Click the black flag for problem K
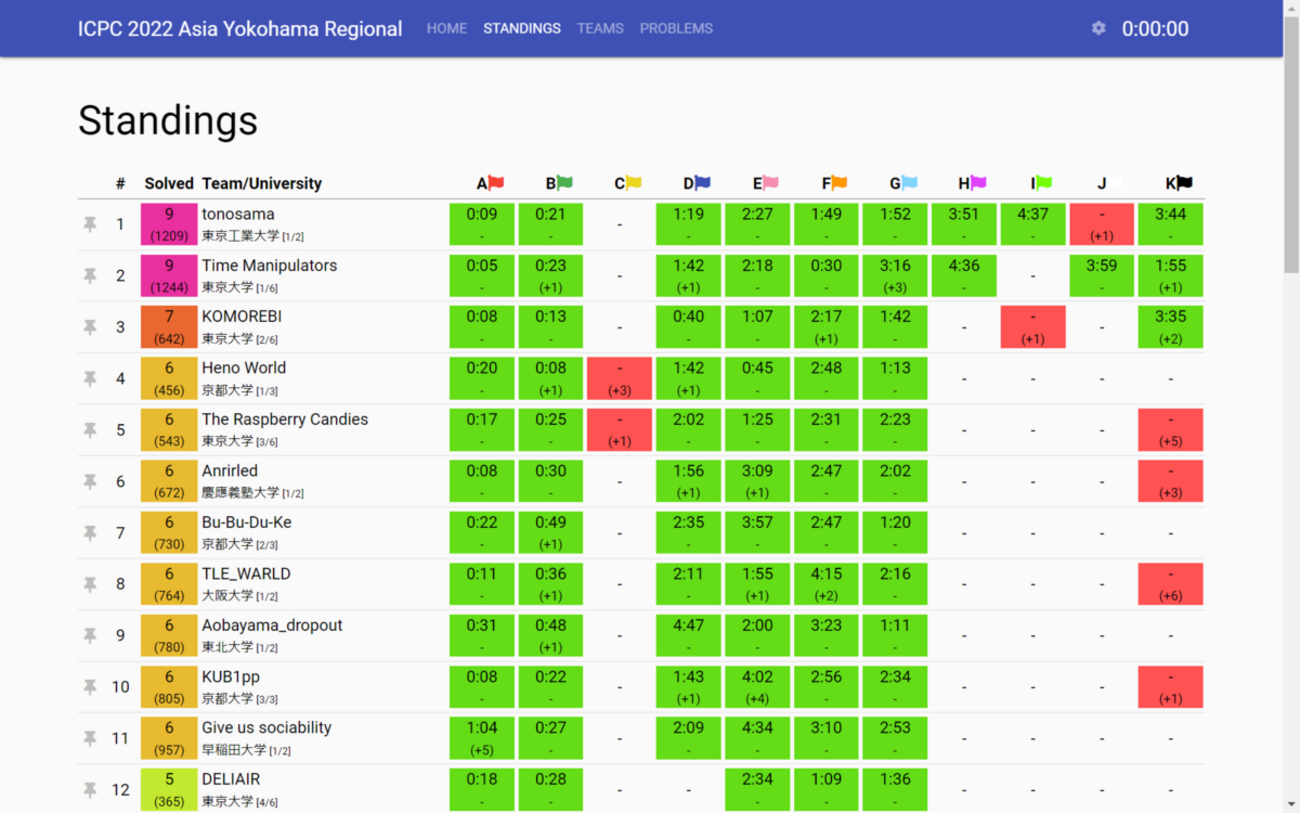Viewport: 1300px width, 813px height. 1184,183
